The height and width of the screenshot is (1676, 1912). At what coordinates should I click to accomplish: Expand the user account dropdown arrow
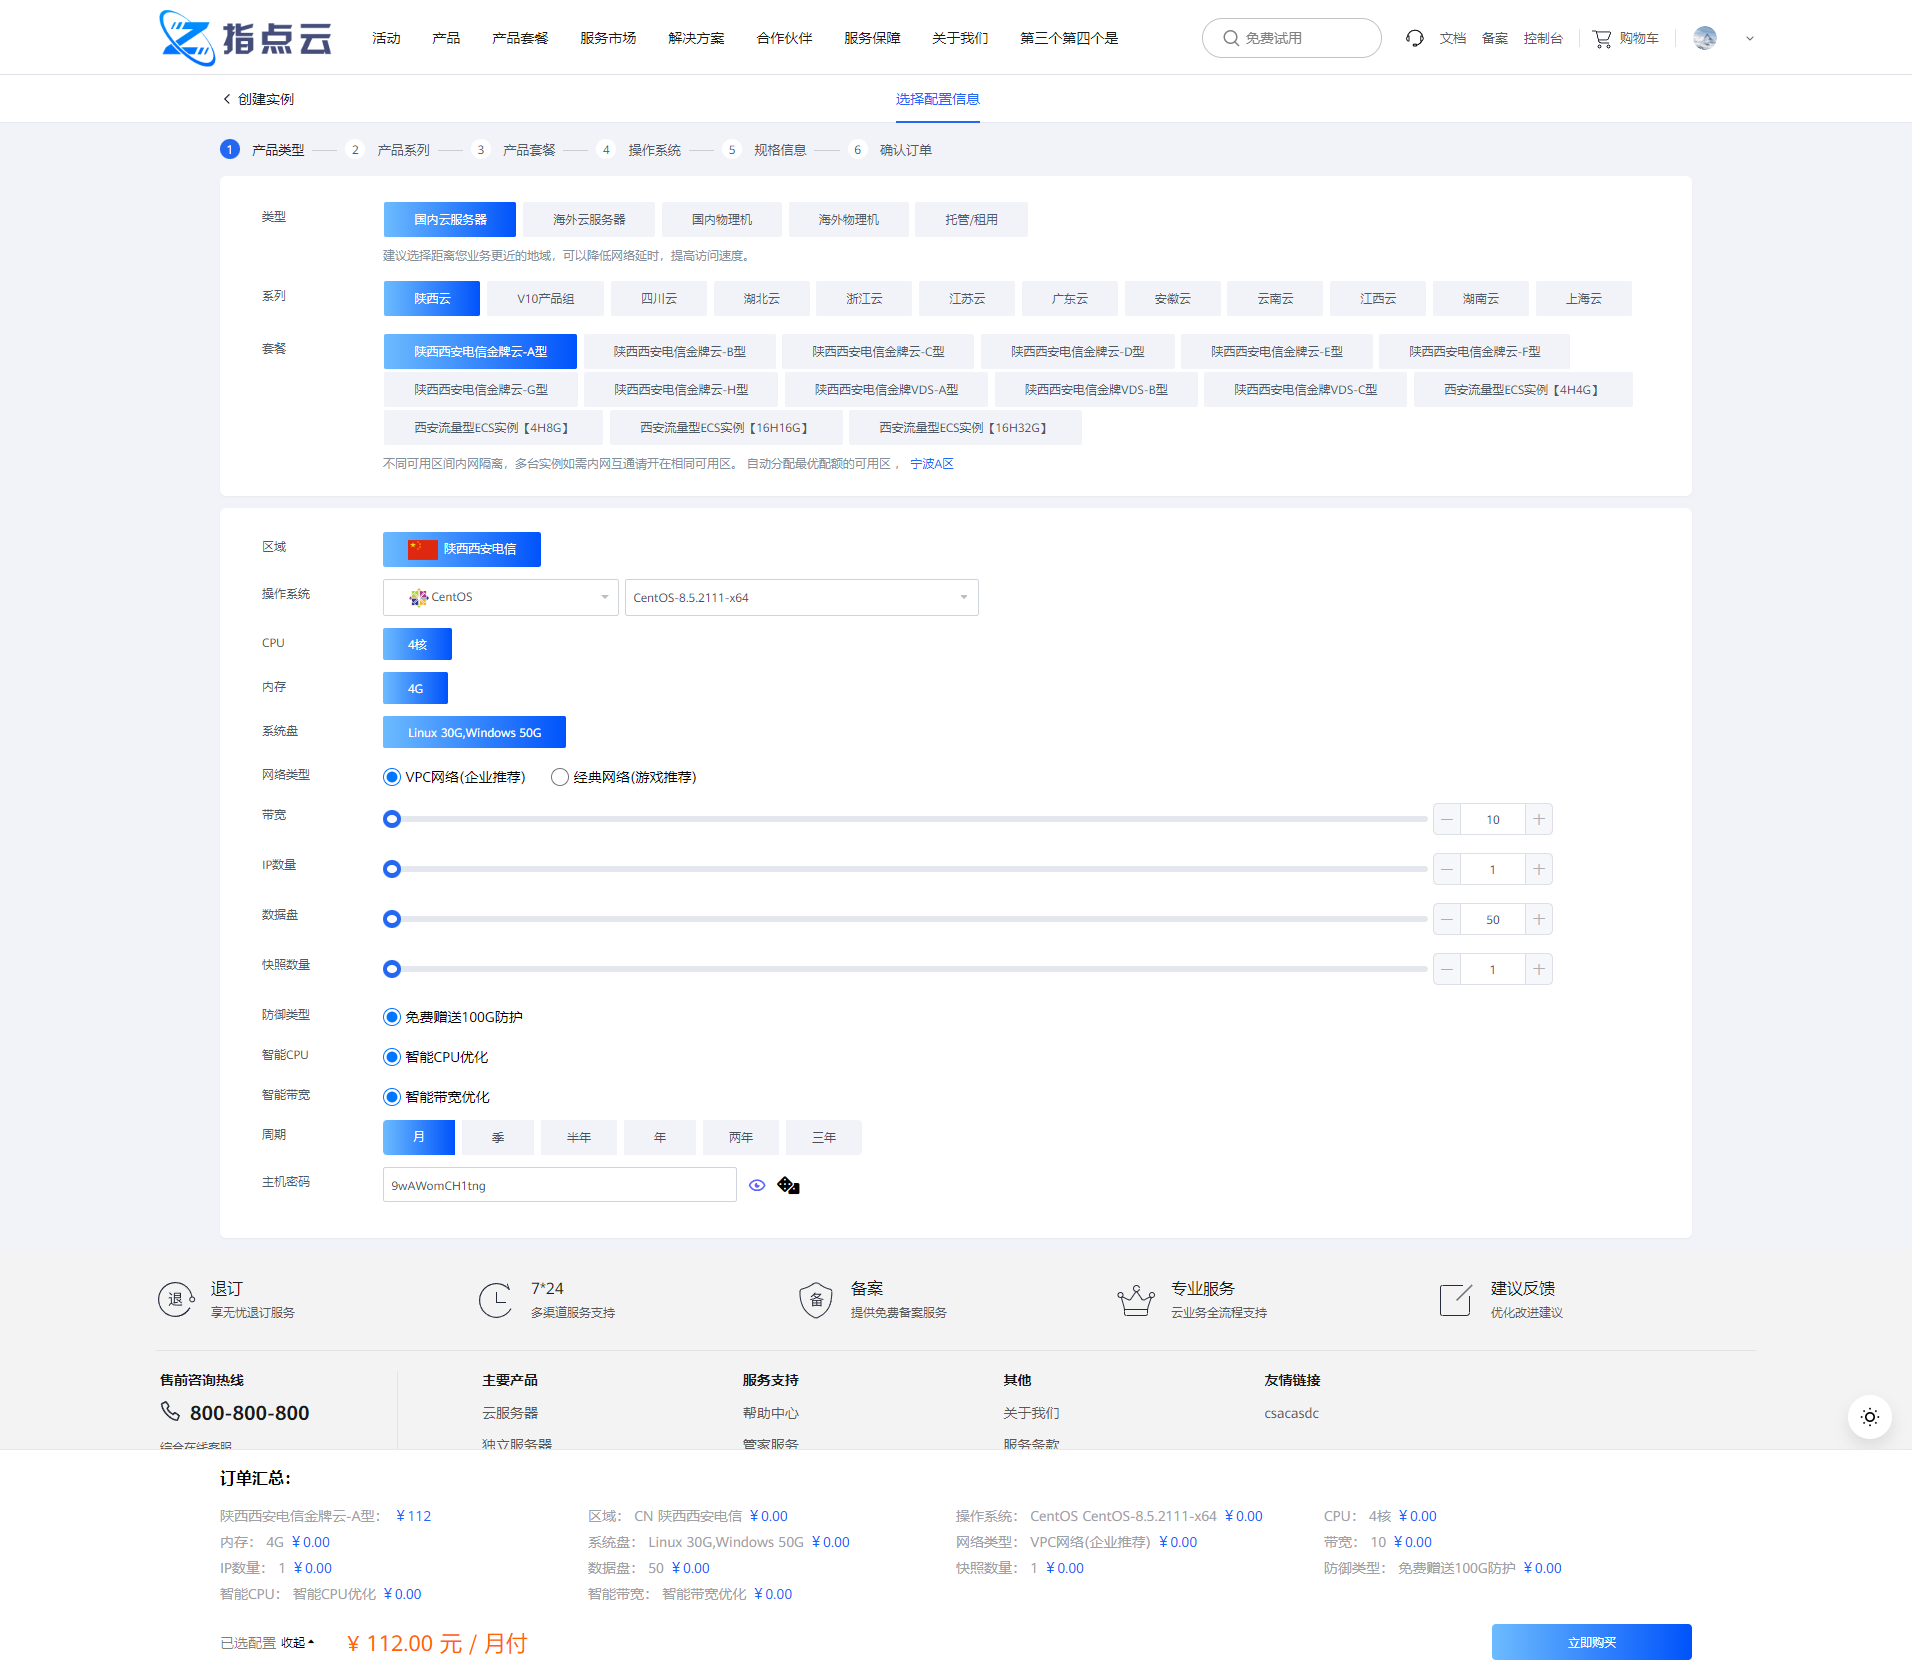pyautogui.click(x=1750, y=39)
